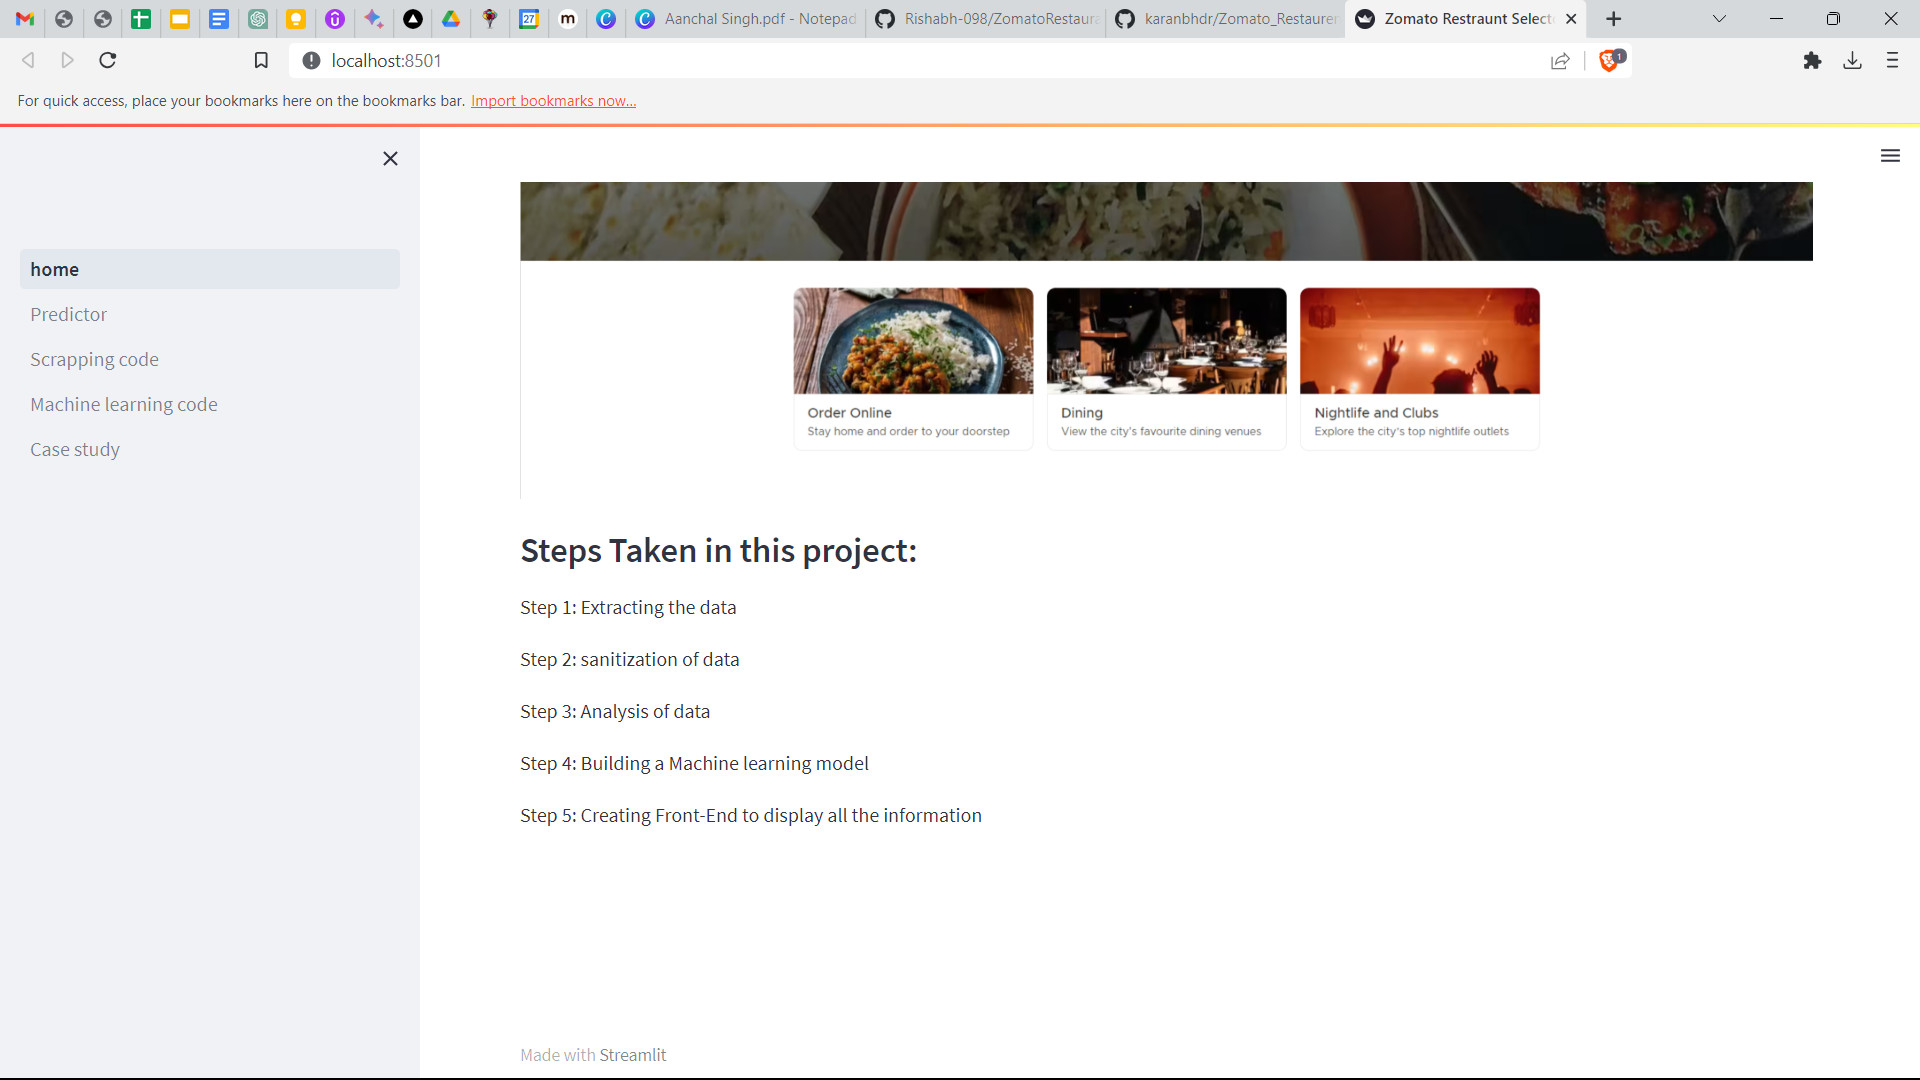The height and width of the screenshot is (1080, 1920).
Task: Click the Brave Shields lion icon
Action: coord(1610,61)
